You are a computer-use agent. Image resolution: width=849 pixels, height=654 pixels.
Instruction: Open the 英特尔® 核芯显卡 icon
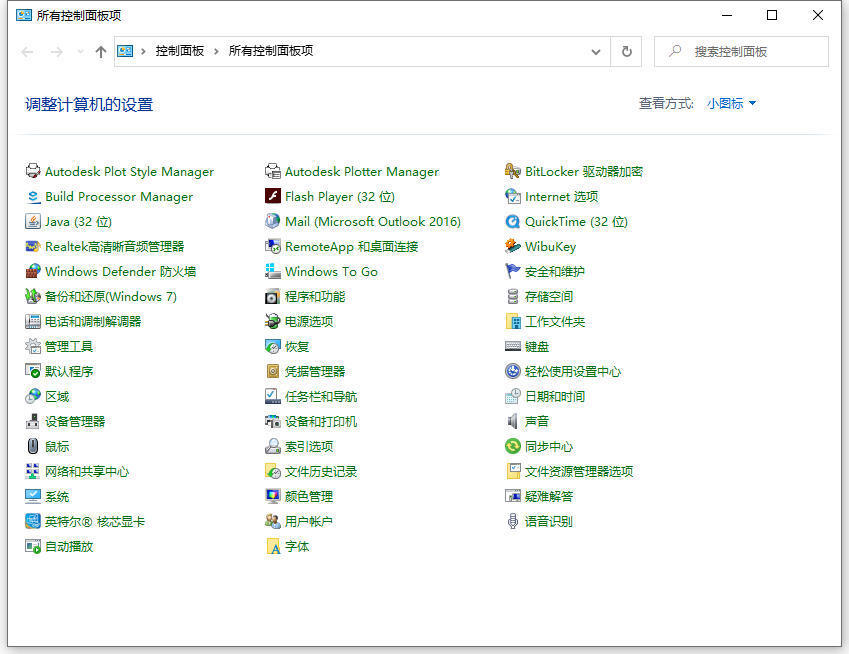pos(33,521)
